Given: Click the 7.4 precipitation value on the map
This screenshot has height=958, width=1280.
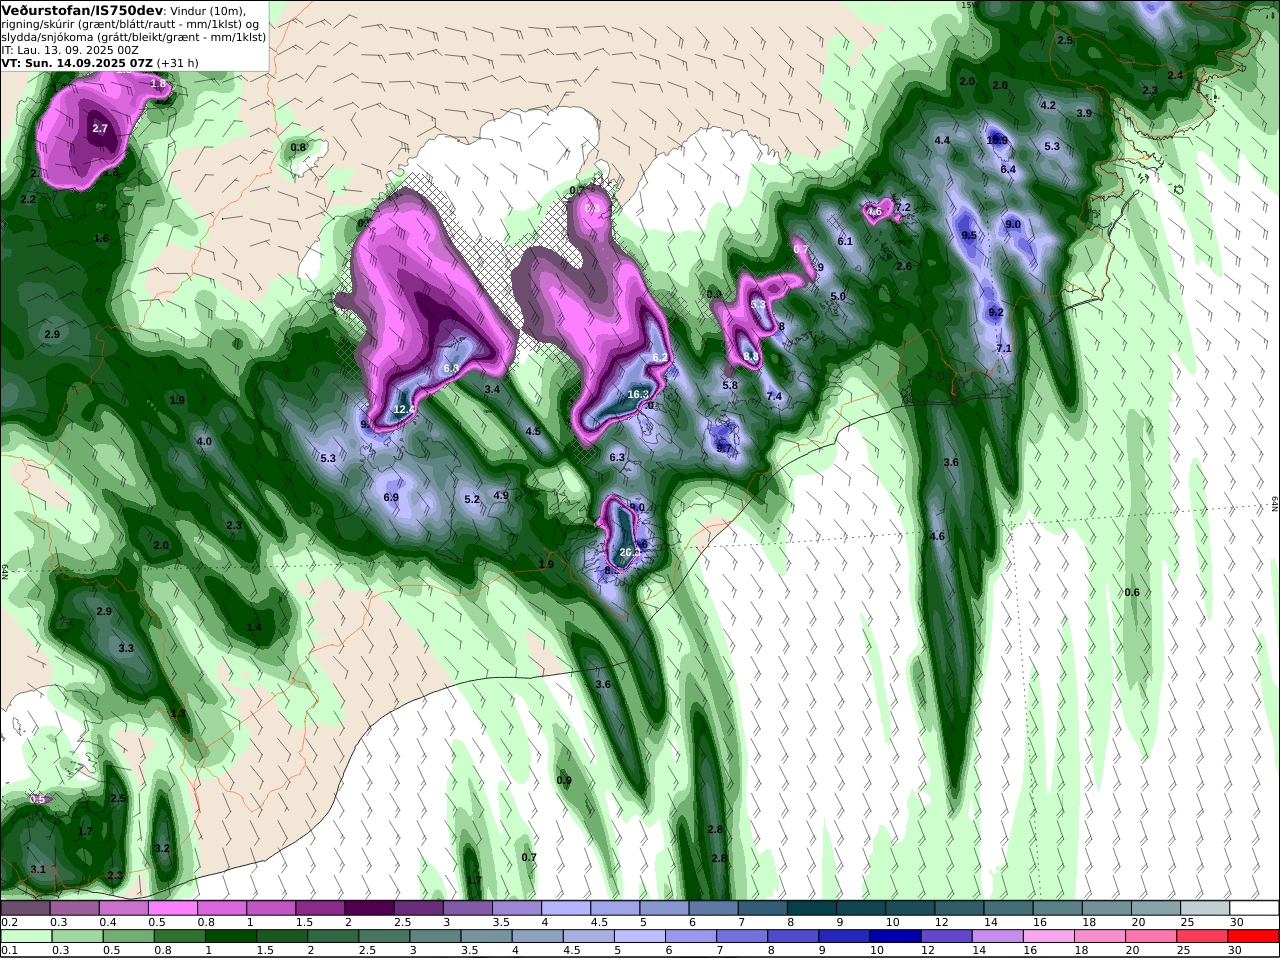Looking at the screenshot, I should [774, 397].
